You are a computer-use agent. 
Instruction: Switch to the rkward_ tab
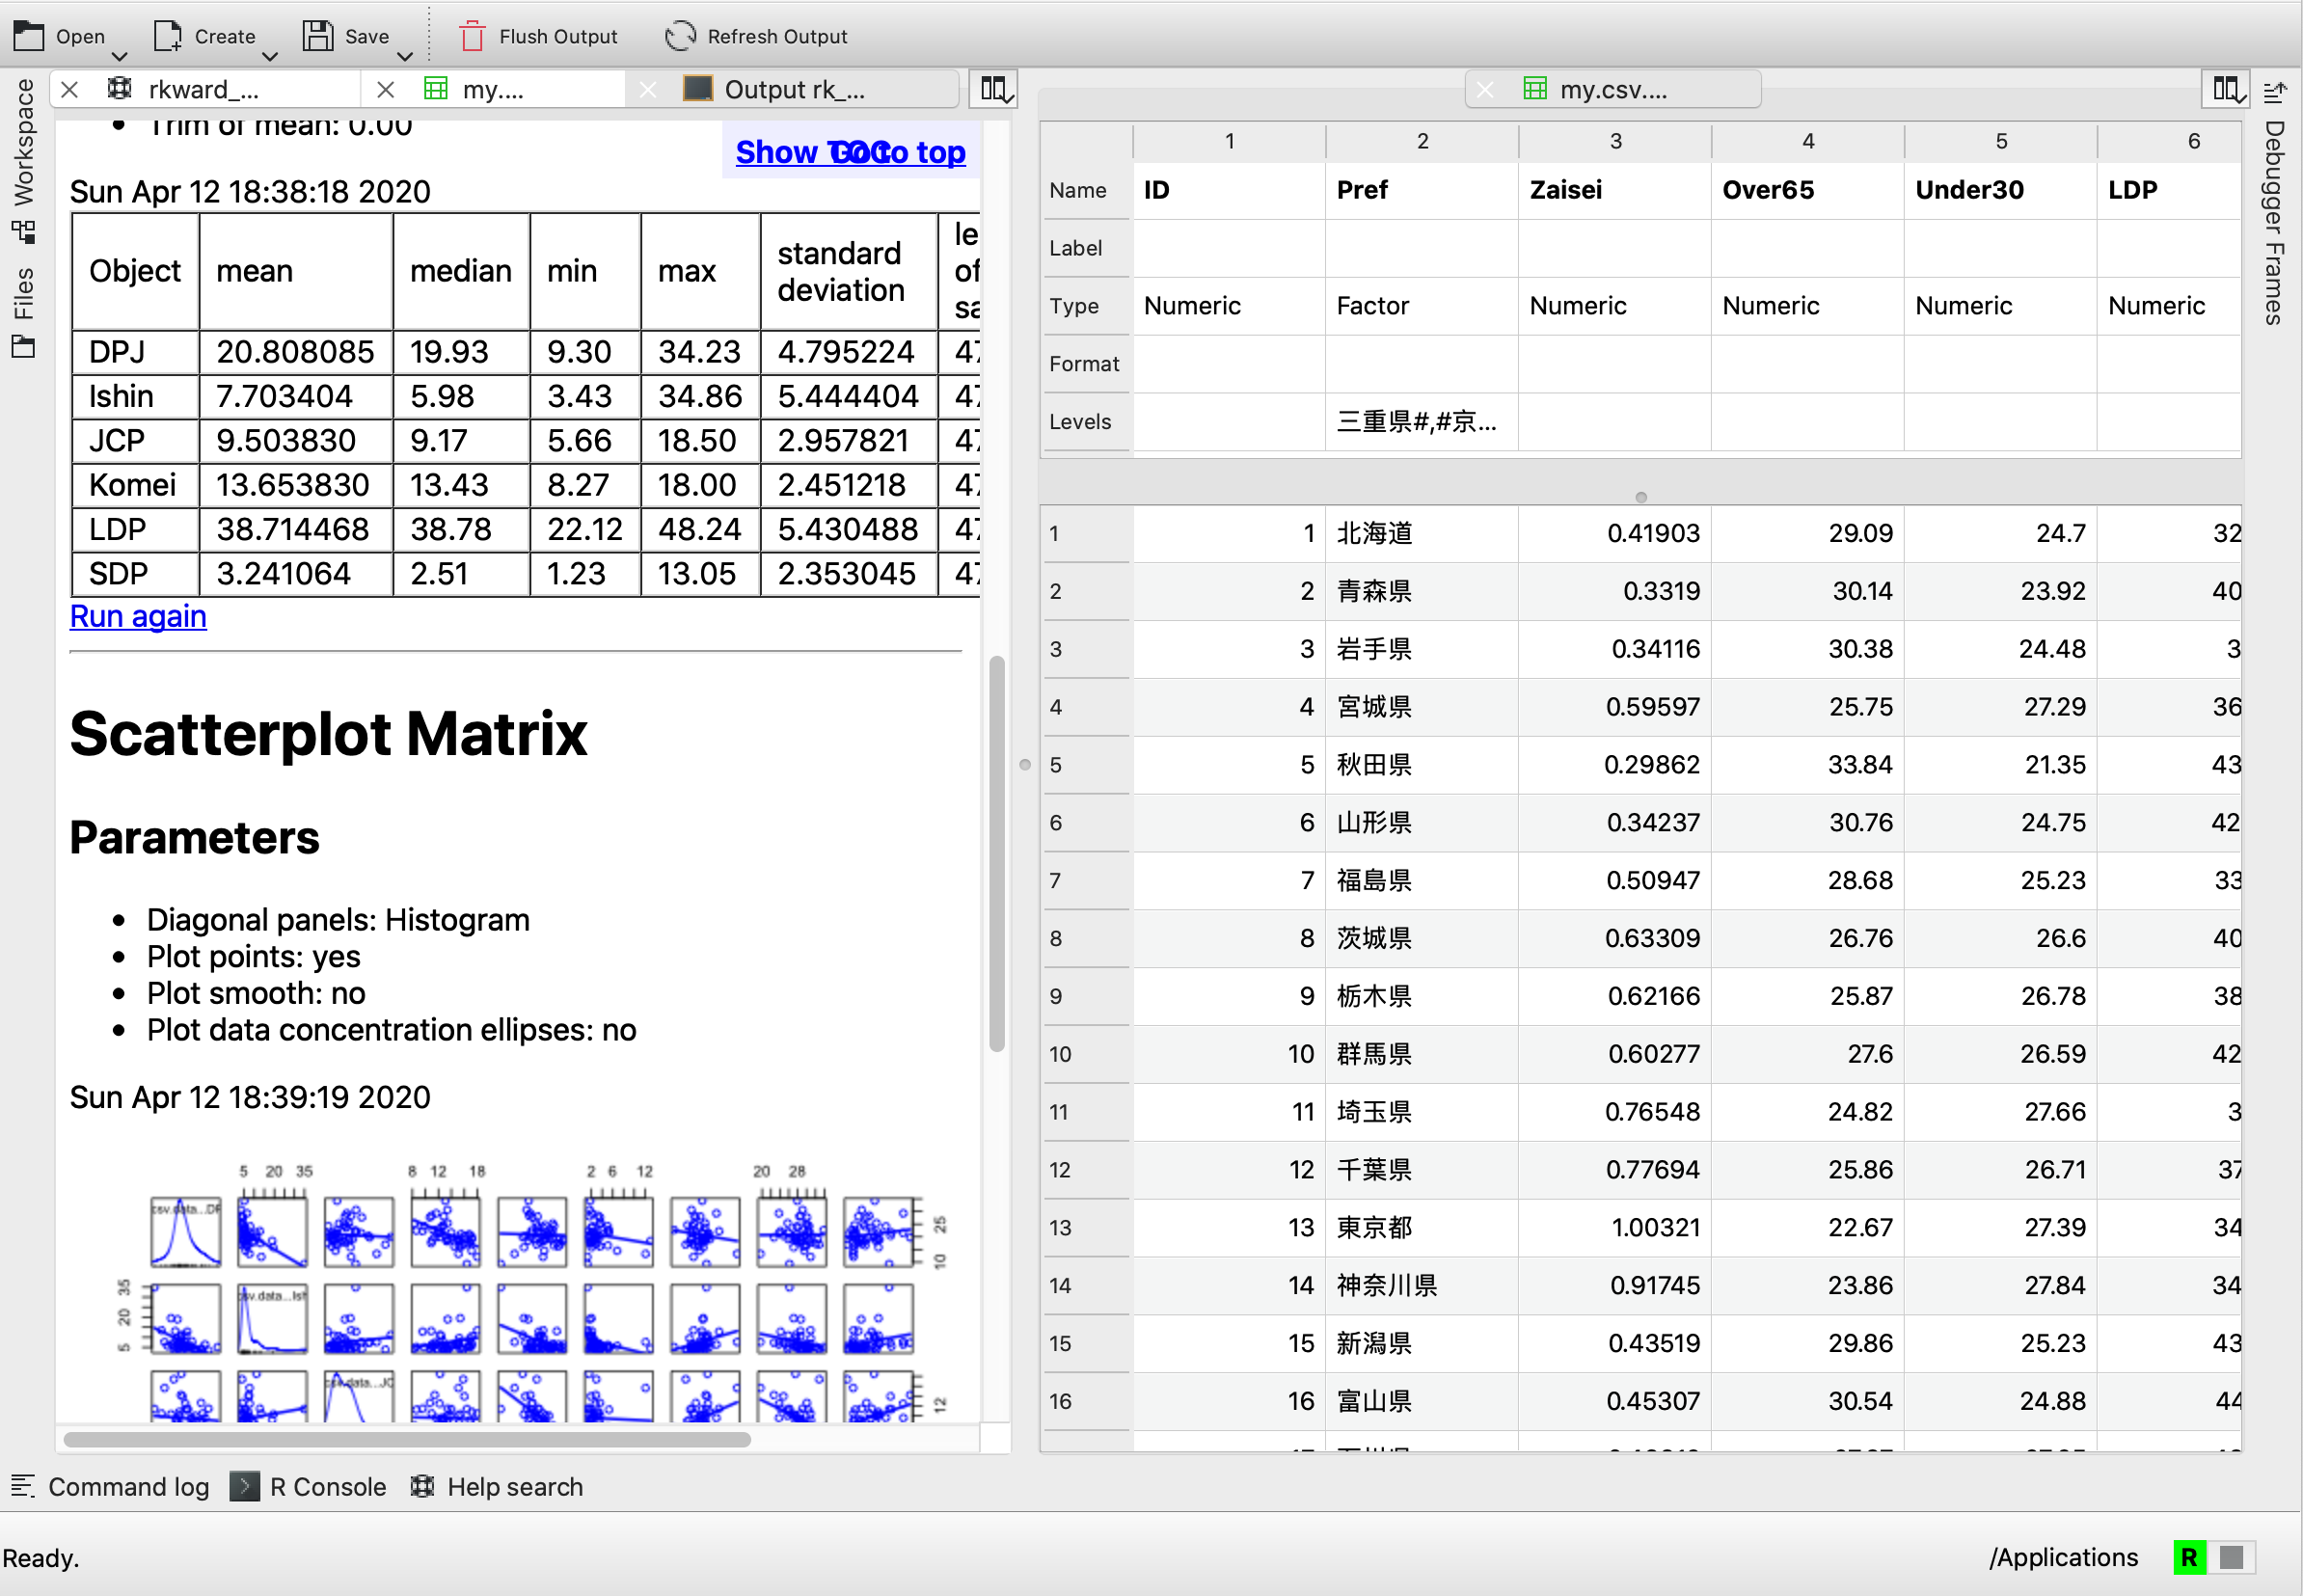(204, 89)
